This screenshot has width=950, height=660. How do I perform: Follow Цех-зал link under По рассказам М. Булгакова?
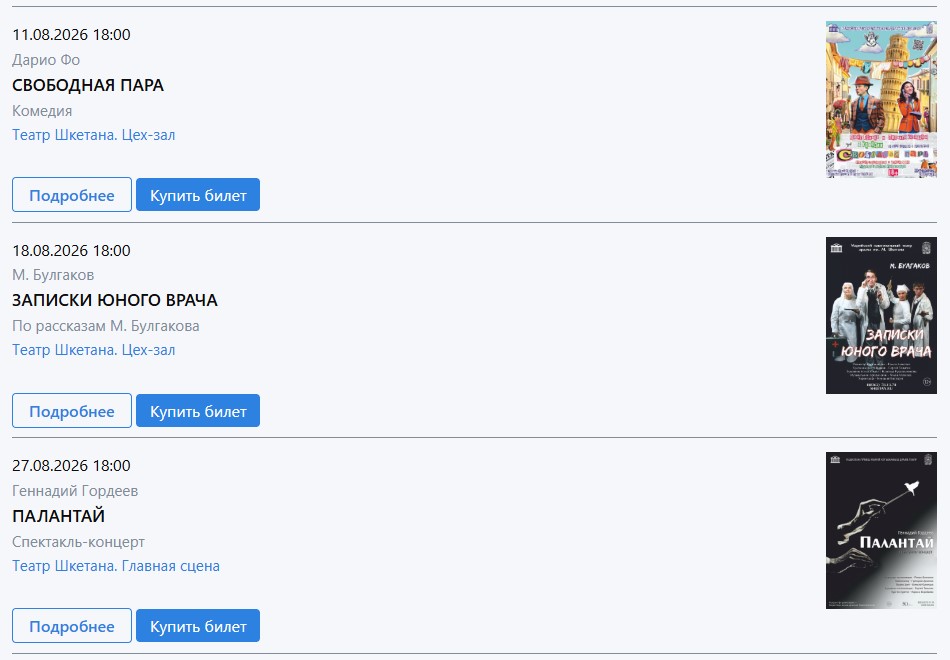[93, 350]
